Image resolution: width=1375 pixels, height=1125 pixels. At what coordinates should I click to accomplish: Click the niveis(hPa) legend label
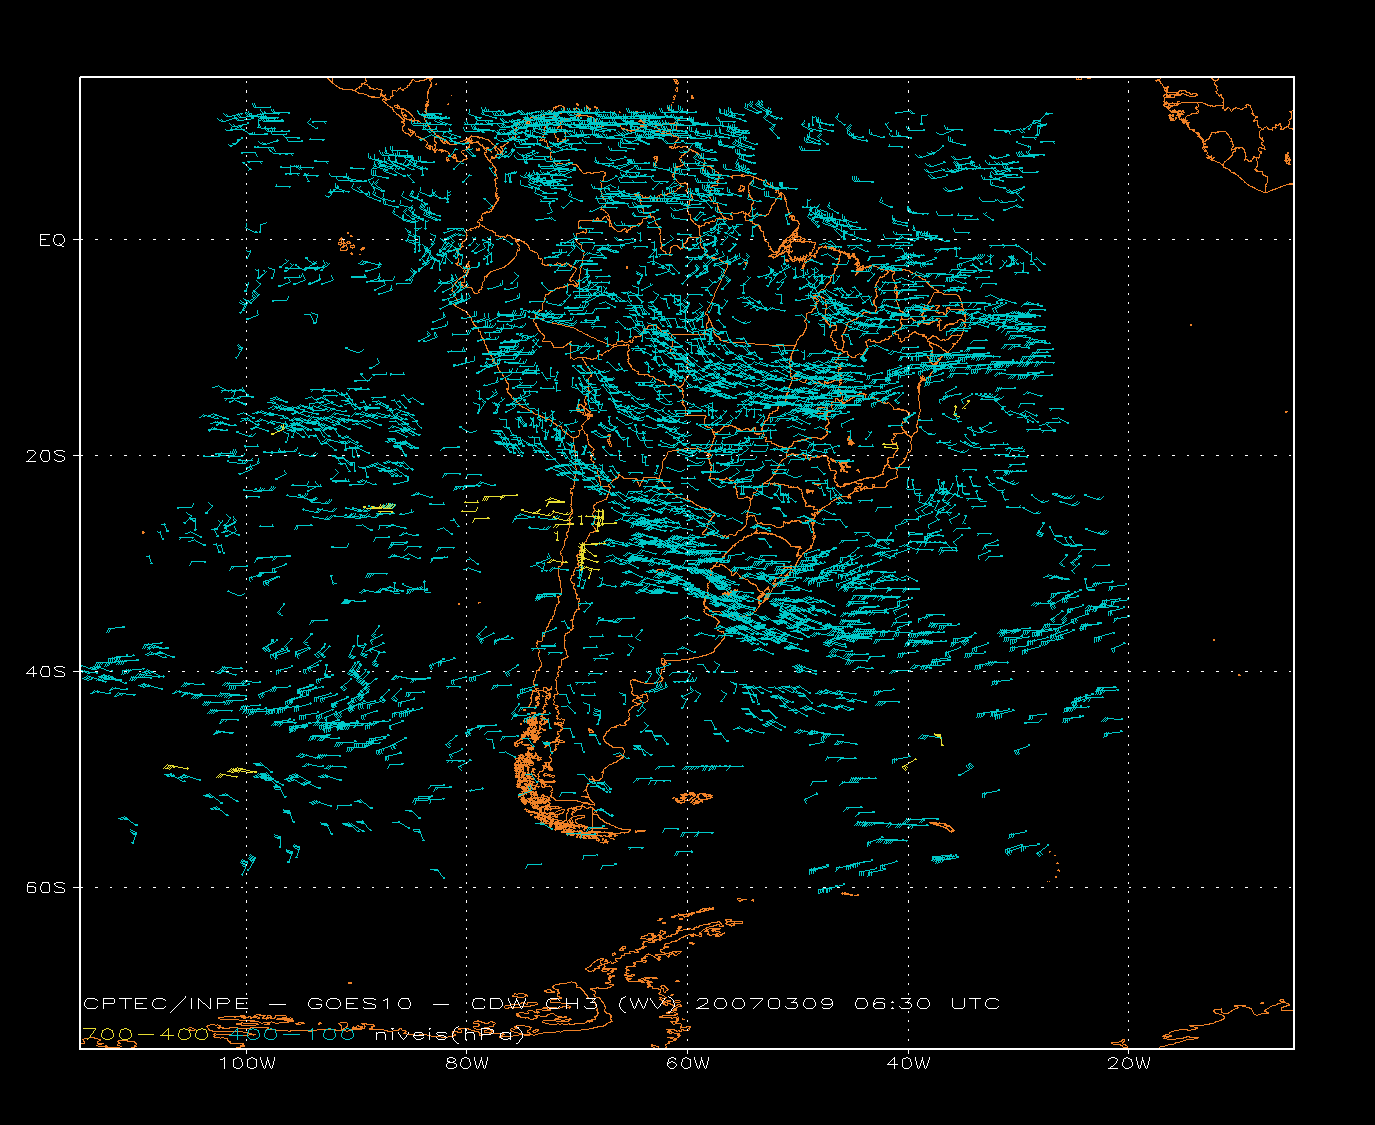click(450, 1035)
